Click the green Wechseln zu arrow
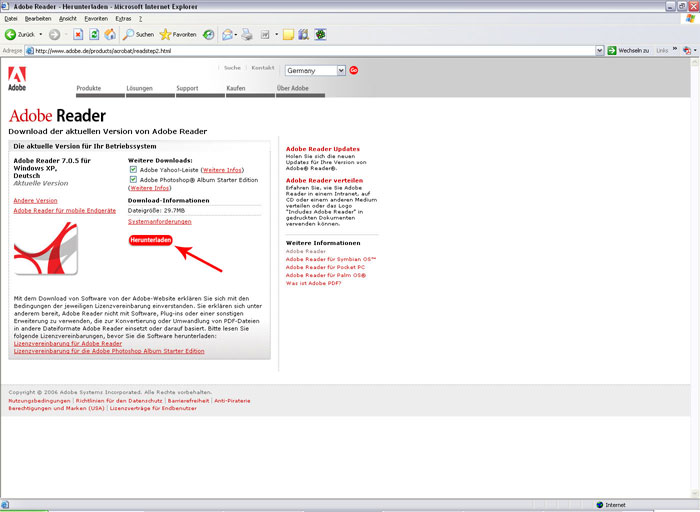The image size is (700, 512). click(612, 50)
